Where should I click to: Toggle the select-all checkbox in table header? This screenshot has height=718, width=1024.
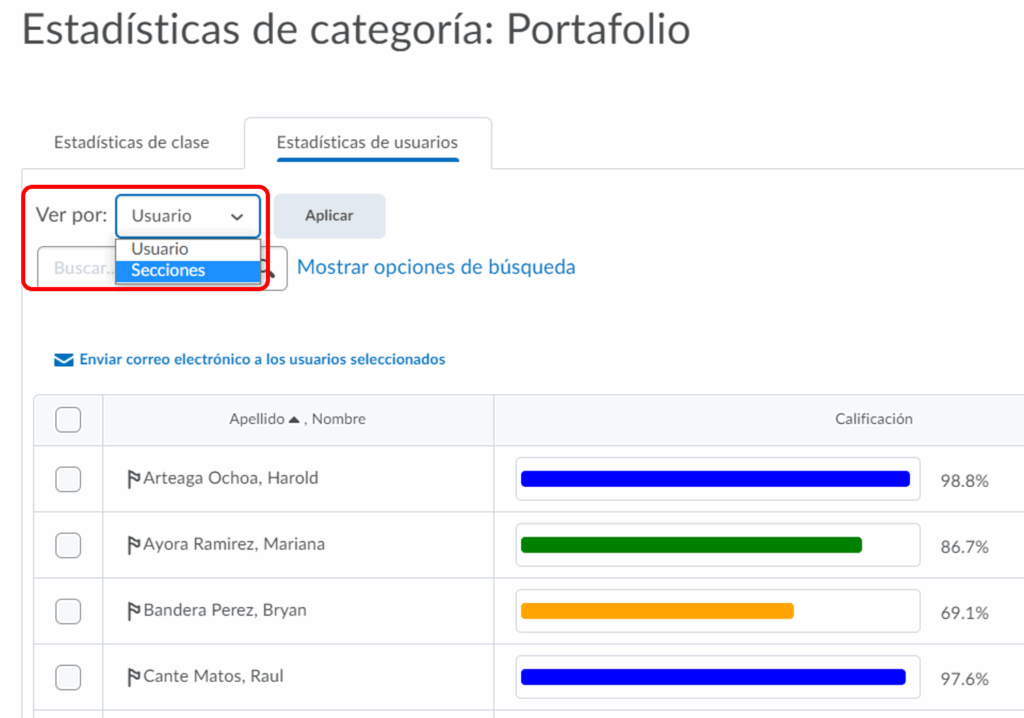(x=68, y=419)
